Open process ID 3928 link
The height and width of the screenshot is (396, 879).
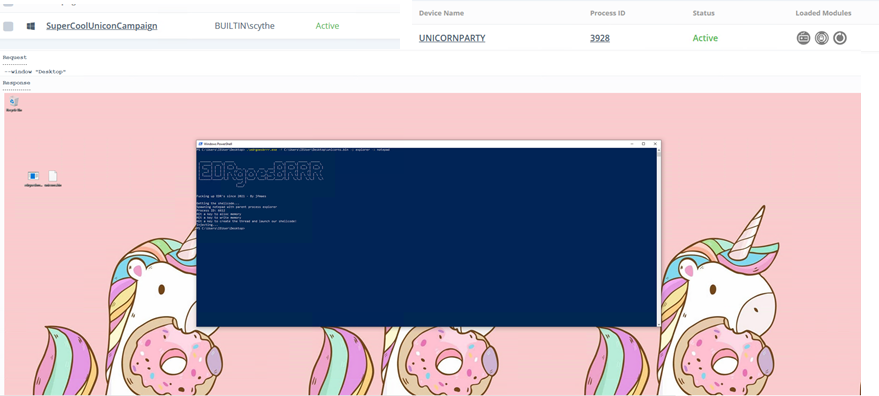[x=600, y=38]
